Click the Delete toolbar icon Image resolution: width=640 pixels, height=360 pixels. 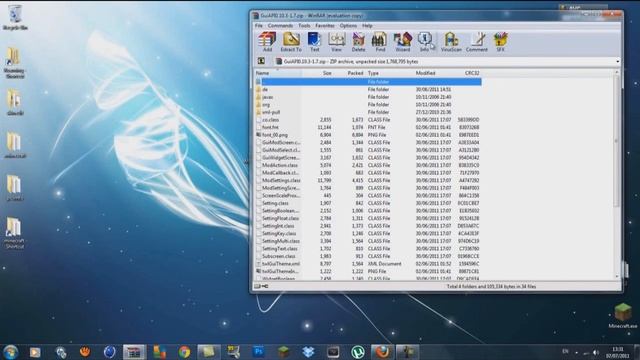pyautogui.click(x=358, y=42)
